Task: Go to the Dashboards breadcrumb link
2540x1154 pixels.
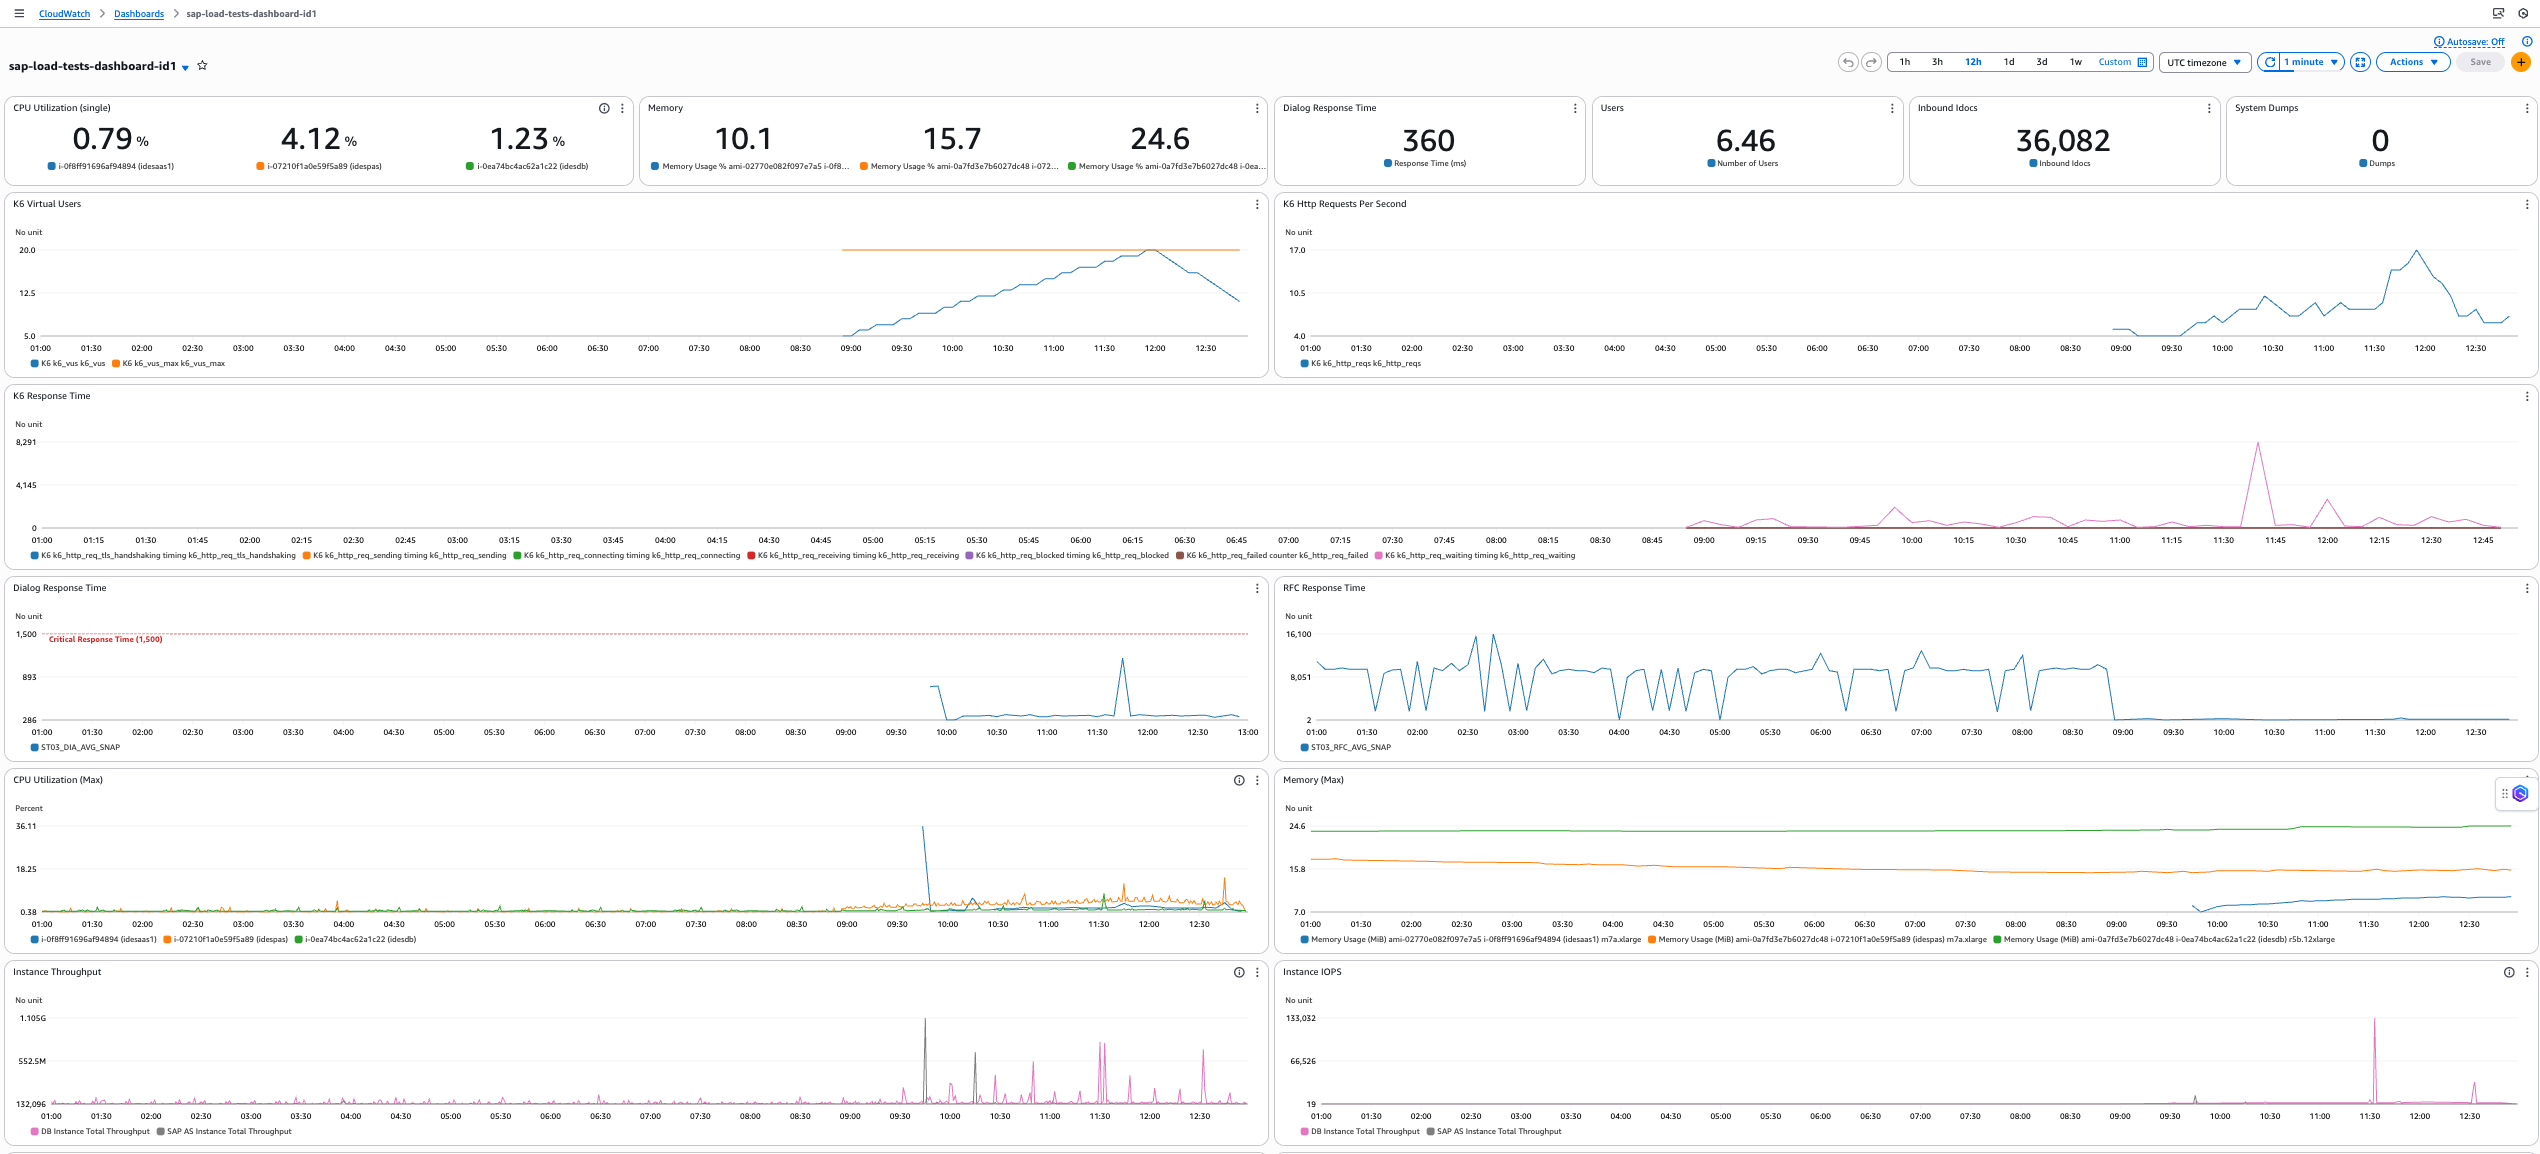Action: coord(139,14)
